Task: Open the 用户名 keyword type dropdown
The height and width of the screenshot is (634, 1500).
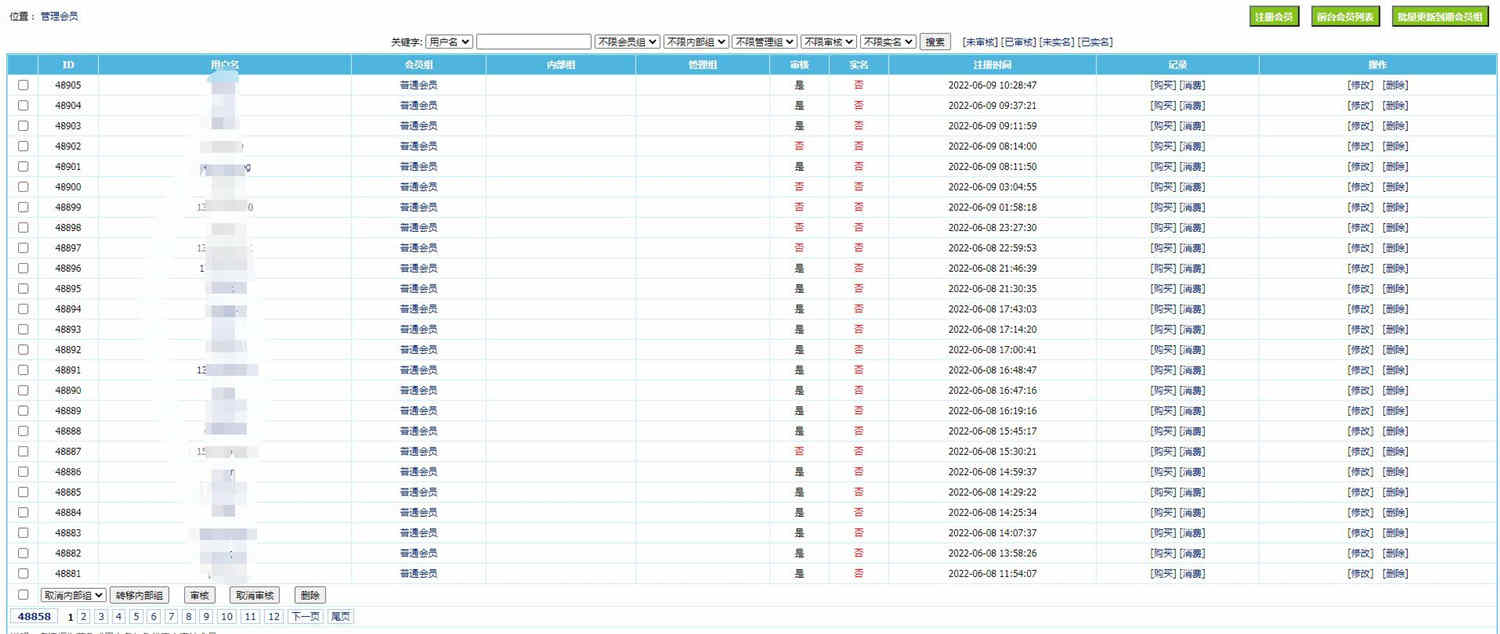Action: tap(447, 41)
